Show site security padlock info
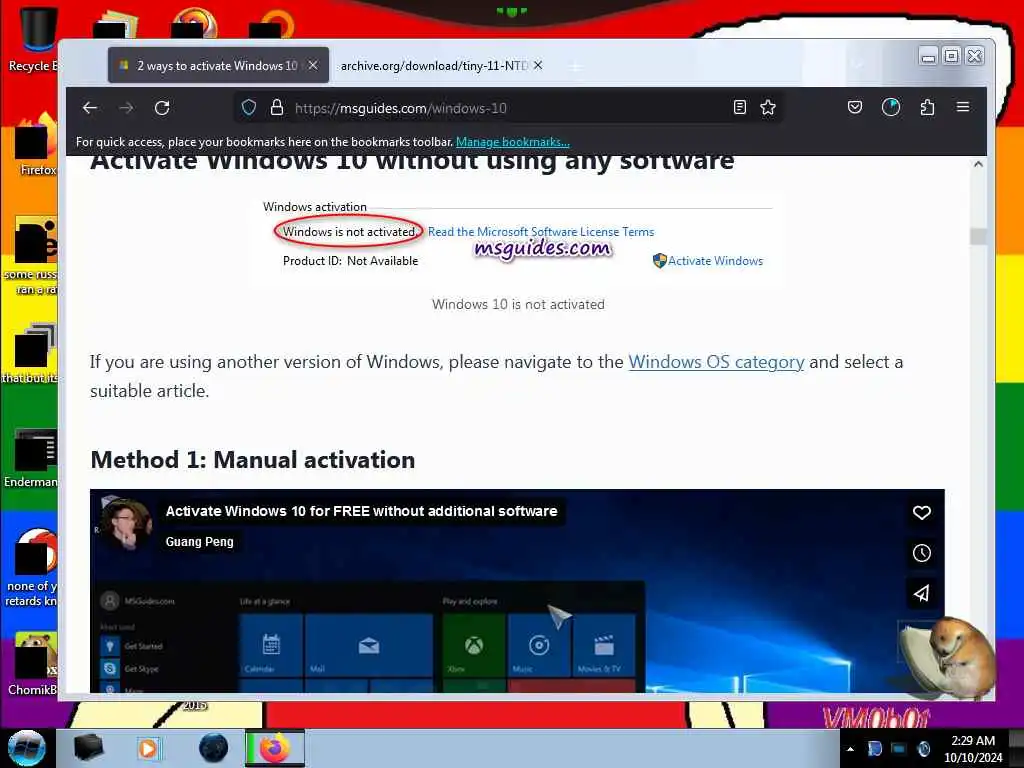This screenshot has width=1024, height=768. tap(277, 108)
